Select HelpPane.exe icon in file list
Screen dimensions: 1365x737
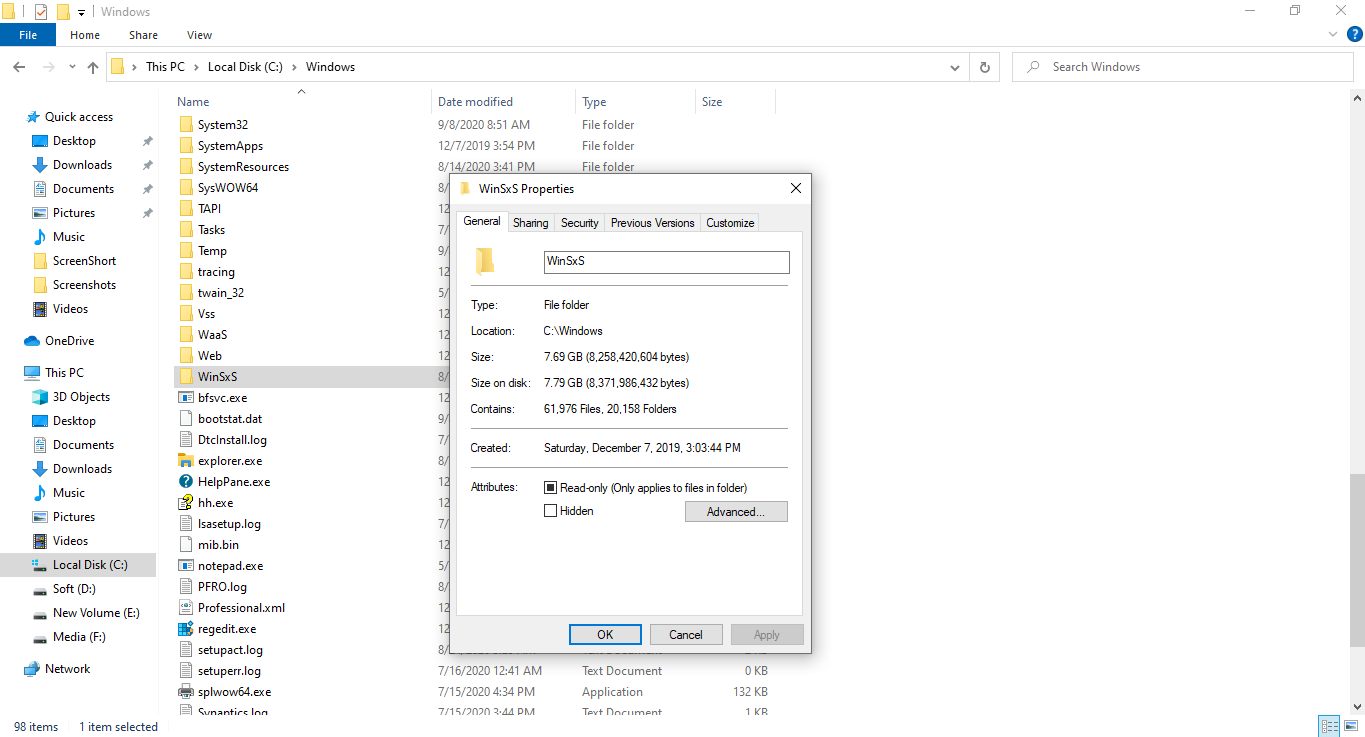pos(185,482)
